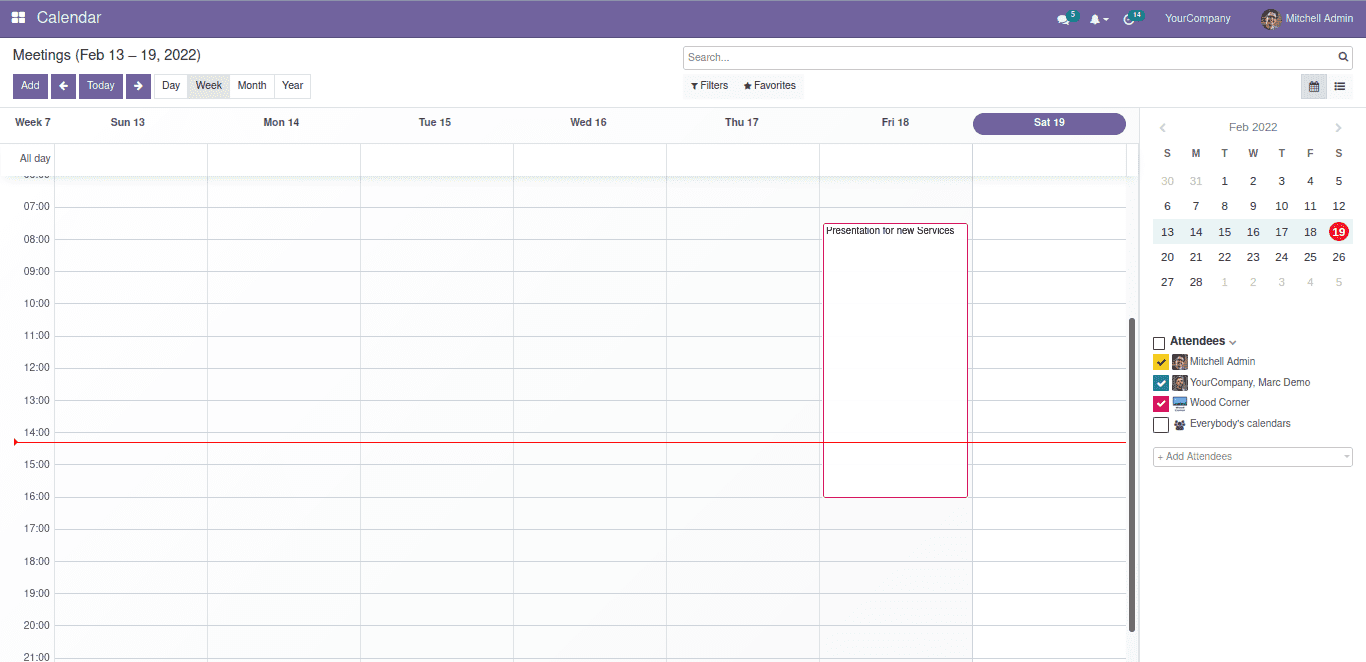The width and height of the screenshot is (1366, 662).
Task: Open the Add Attendees combo box
Action: [x=1252, y=457]
